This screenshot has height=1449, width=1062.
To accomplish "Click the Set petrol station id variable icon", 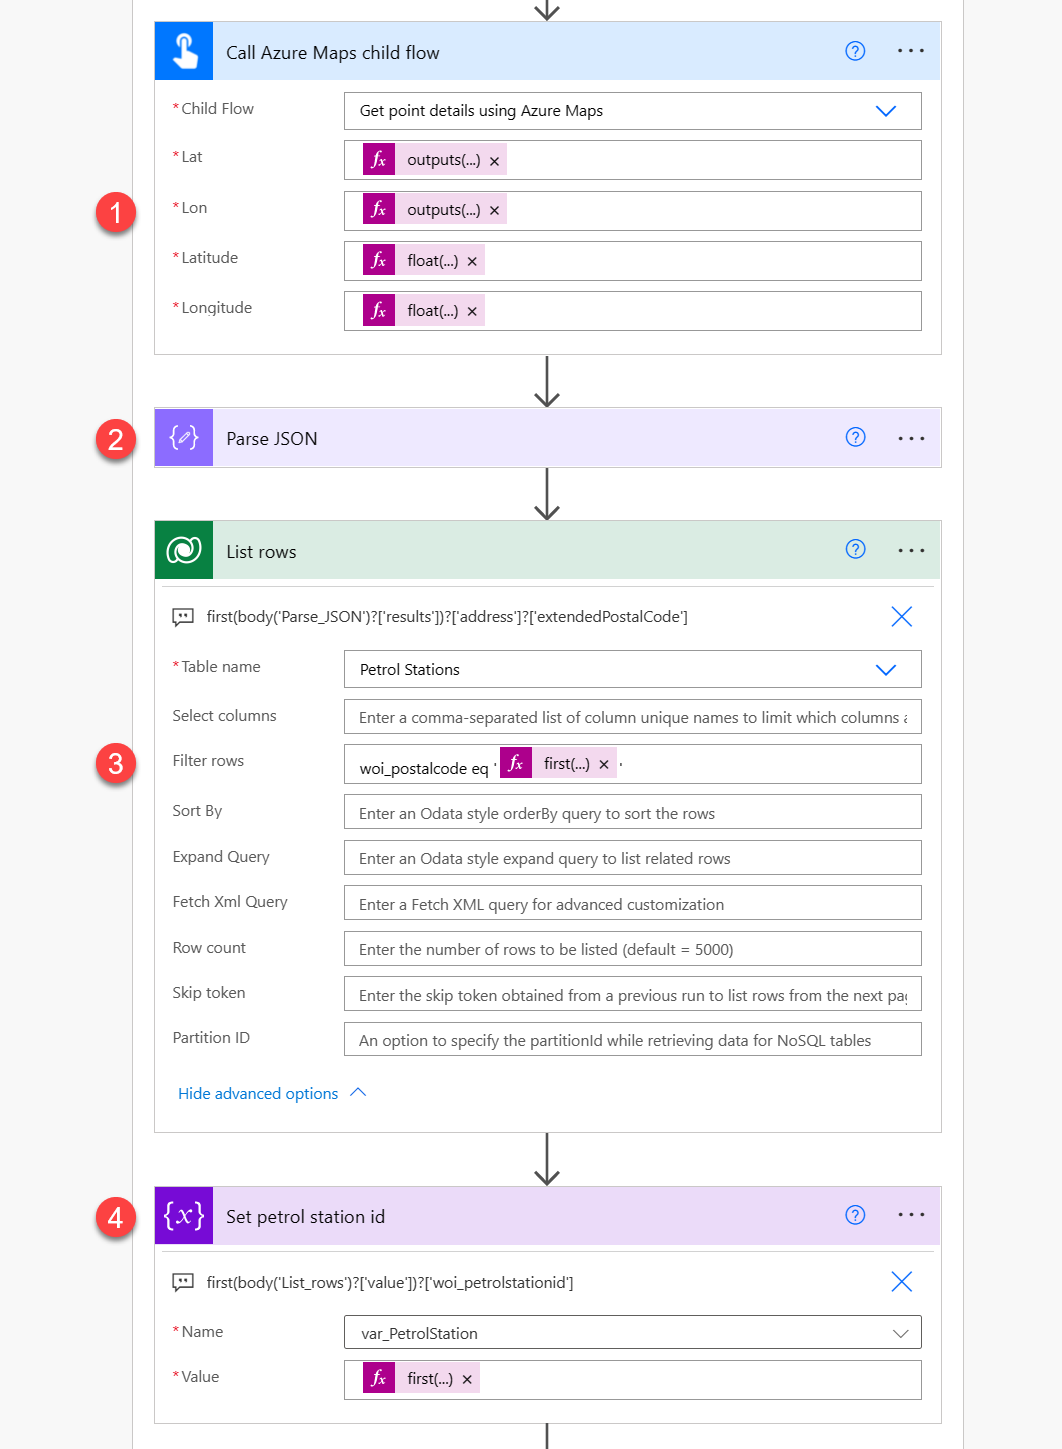I will click(x=184, y=1216).
